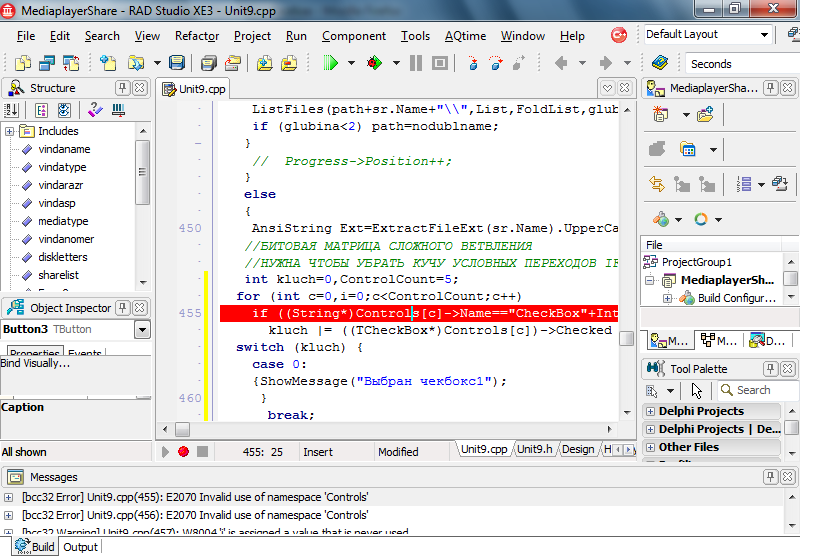
Task: Click the Save disk icon in toolbar
Action: click(177, 63)
